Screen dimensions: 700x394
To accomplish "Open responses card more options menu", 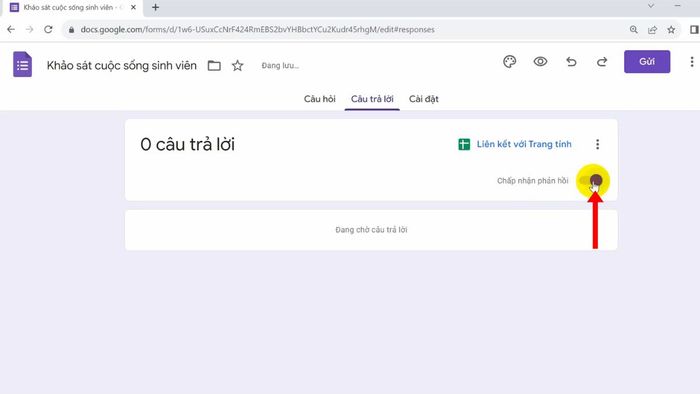I will (597, 144).
